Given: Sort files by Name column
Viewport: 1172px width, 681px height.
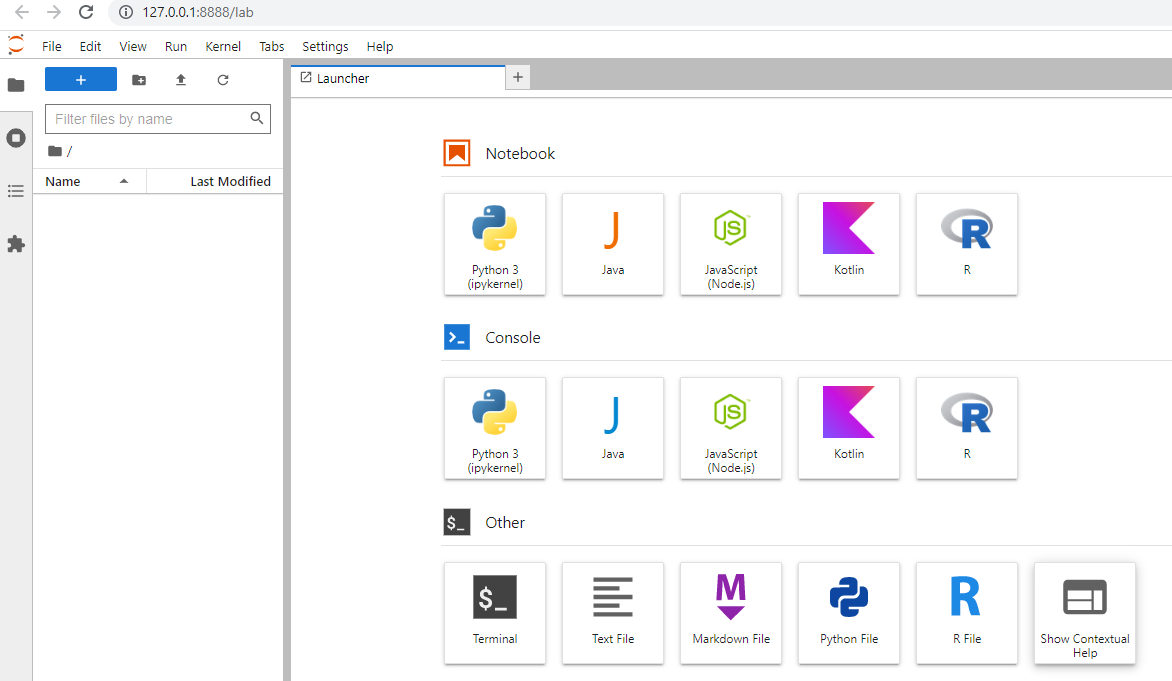Looking at the screenshot, I should 90,182.
